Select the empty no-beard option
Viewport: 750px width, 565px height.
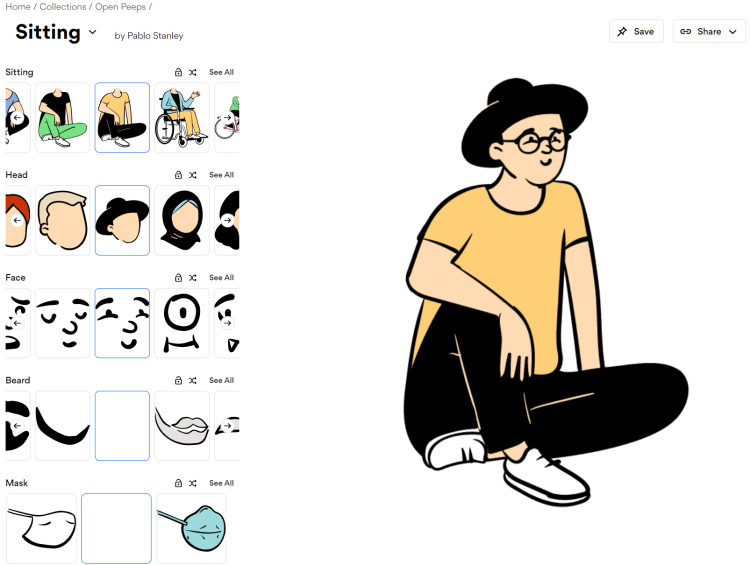pos(122,426)
